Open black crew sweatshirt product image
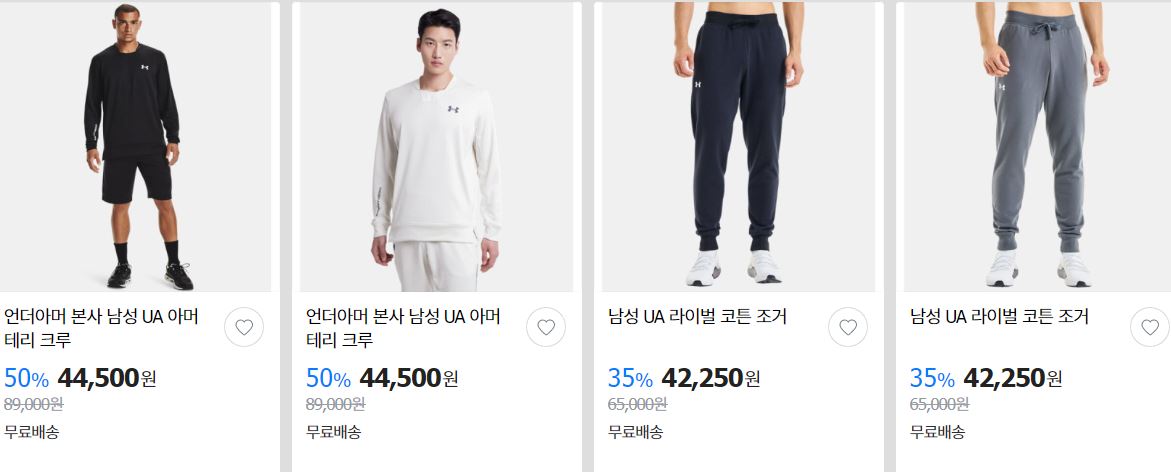Viewport: 1171px width, 472px height. pos(135,146)
